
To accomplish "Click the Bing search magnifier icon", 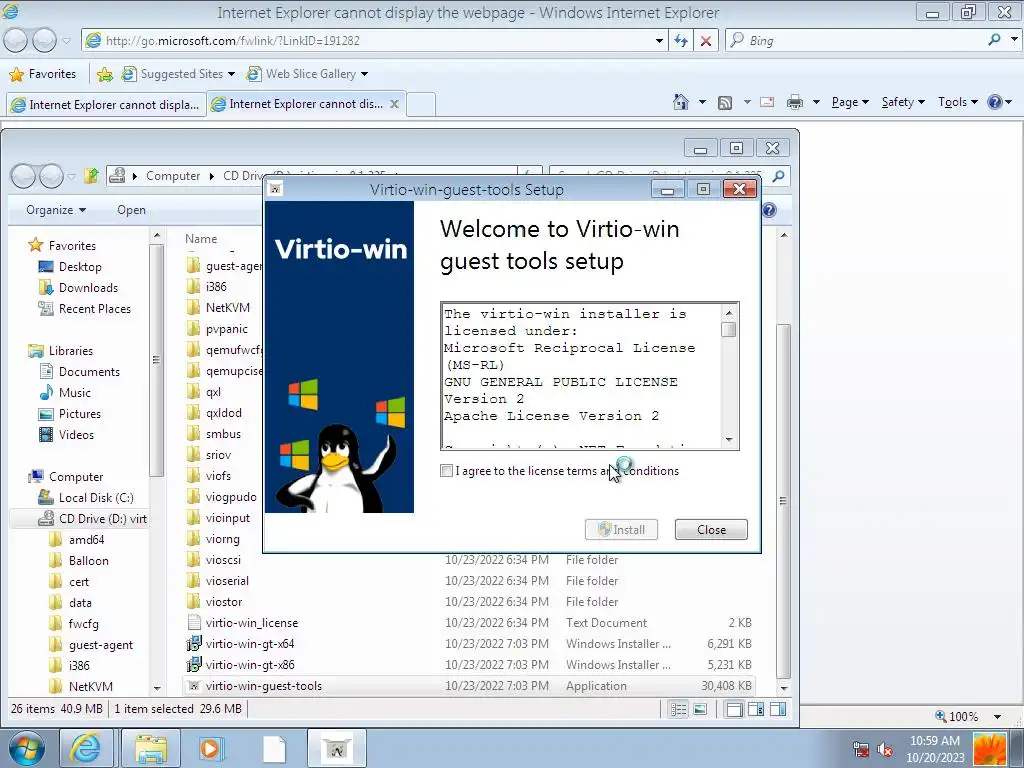I will 994,40.
